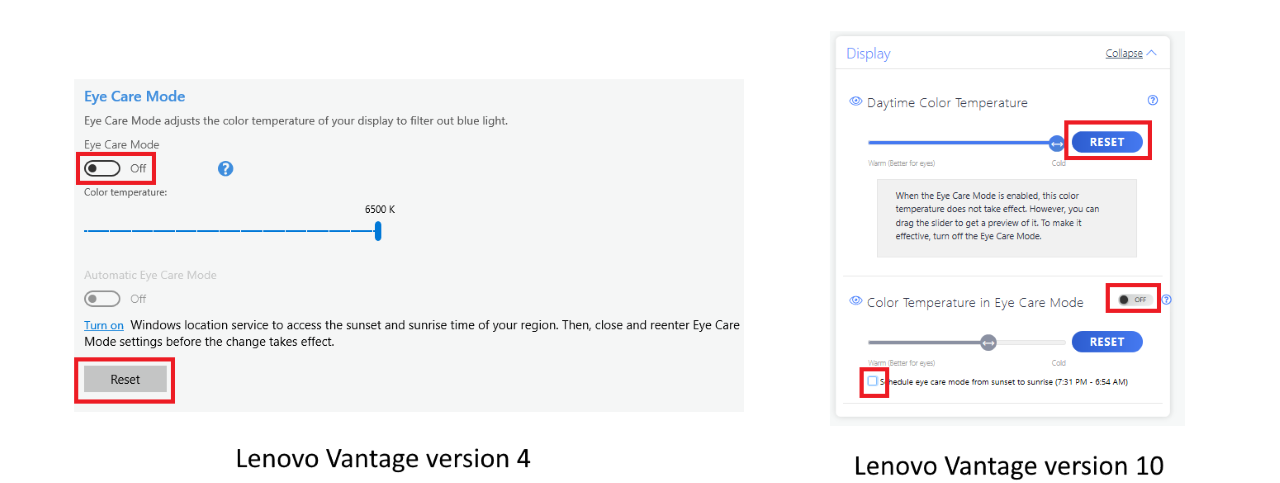Click the Eye Care Mode temperature slider handle
The width and height of the screenshot is (1280, 483).
[x=988, y=342]
